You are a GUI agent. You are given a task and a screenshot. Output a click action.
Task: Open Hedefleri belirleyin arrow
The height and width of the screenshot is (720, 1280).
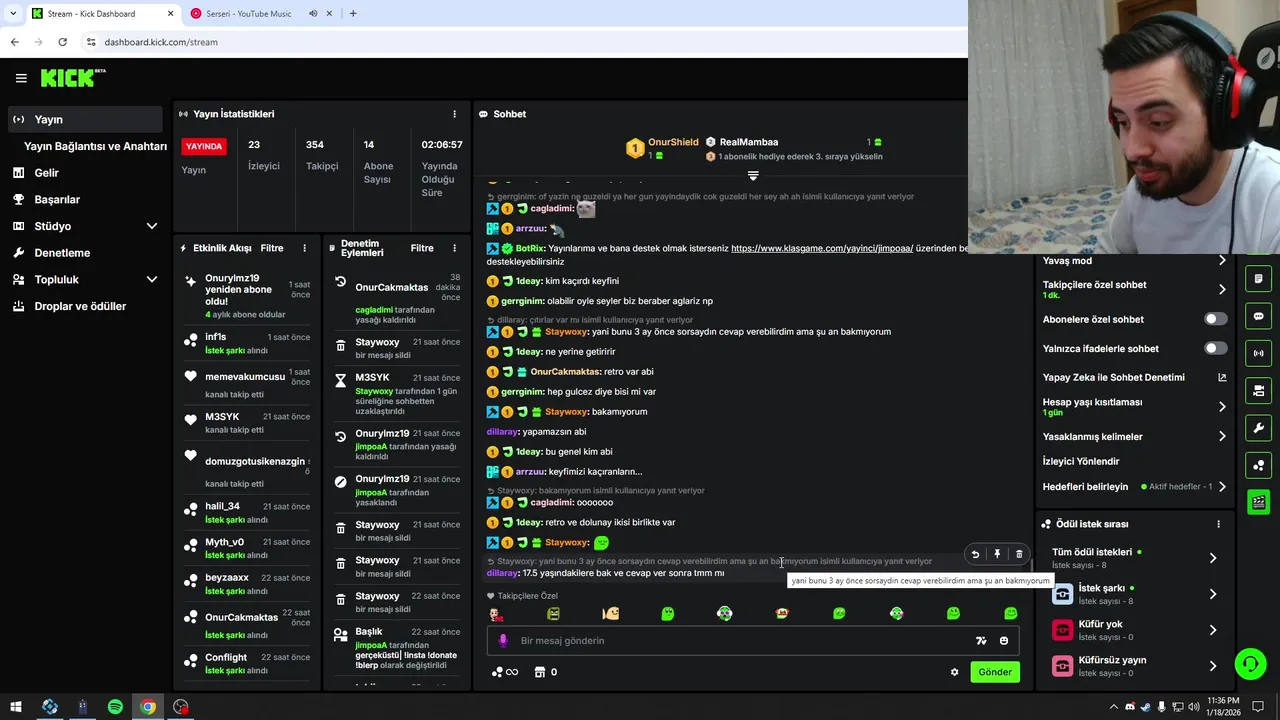[x=1222, y=487]
